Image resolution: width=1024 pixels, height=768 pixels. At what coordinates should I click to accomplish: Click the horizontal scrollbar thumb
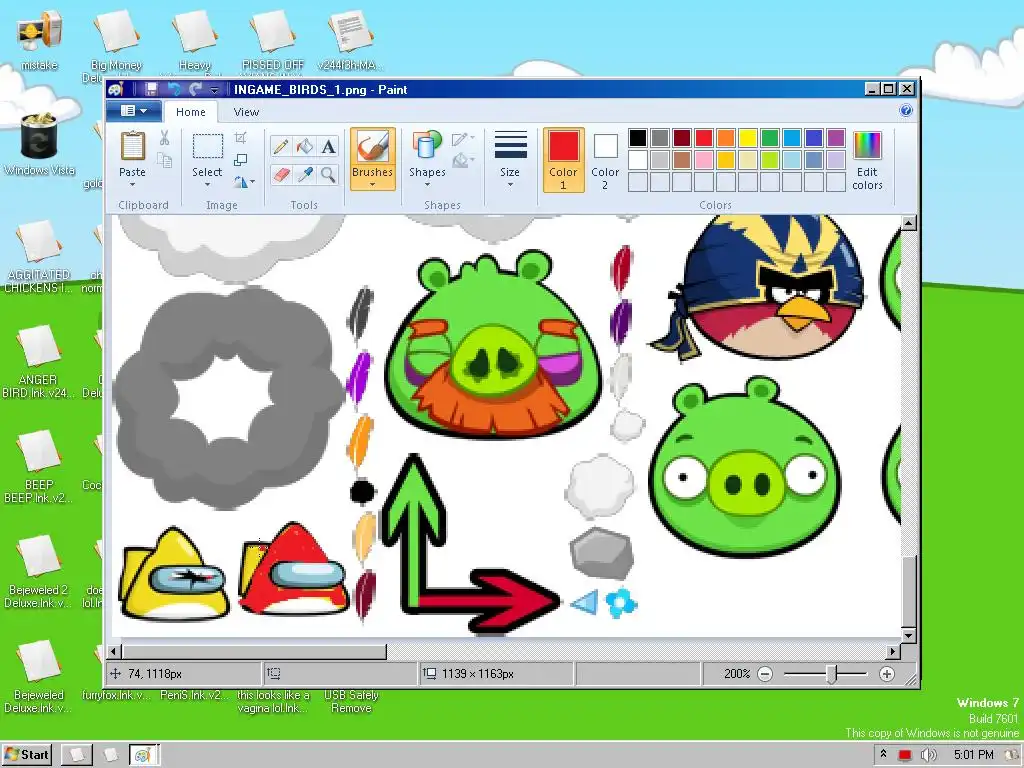pyautogui.click(x=255, y=651)
